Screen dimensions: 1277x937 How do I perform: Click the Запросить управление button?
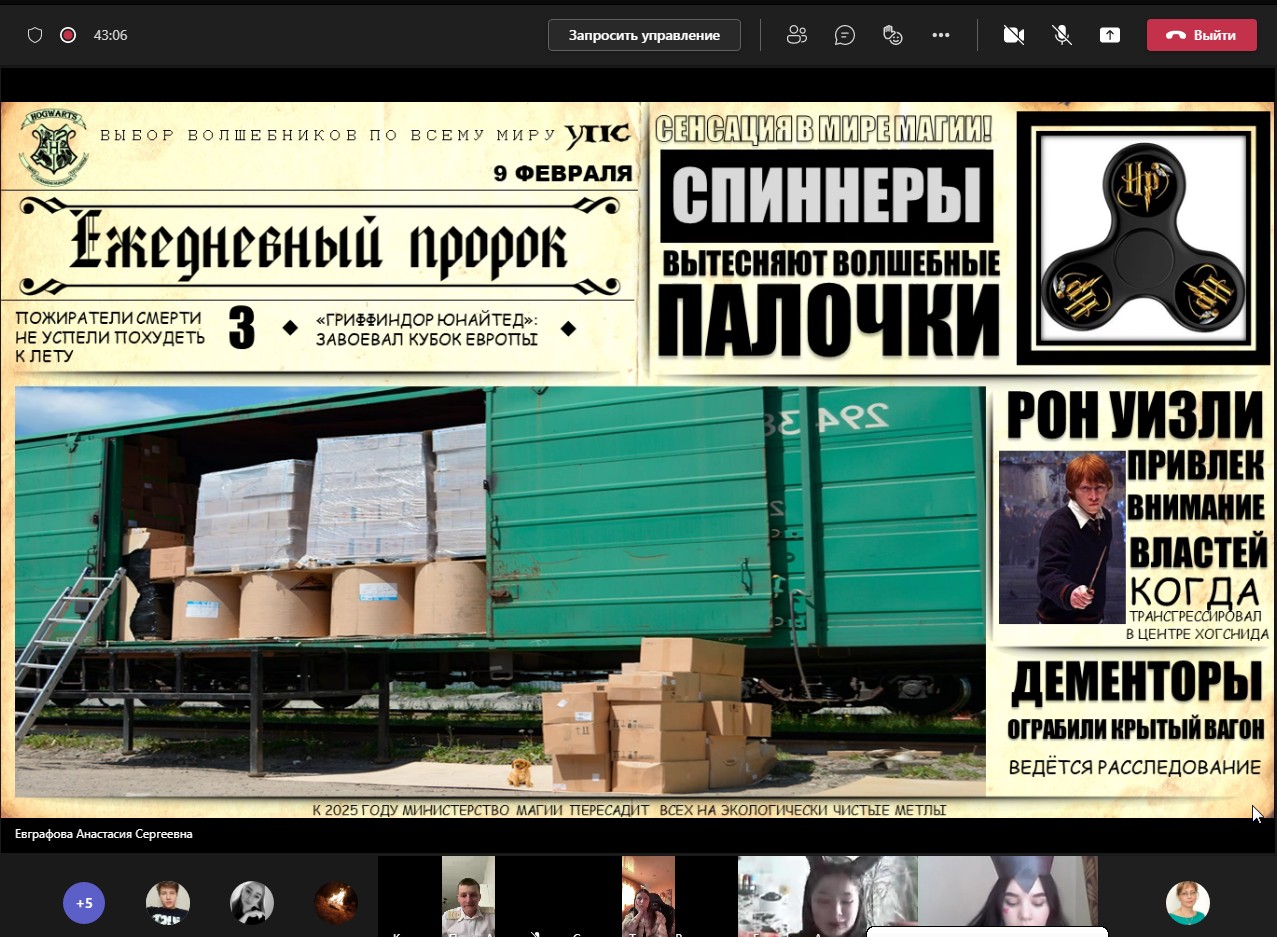point(644,35)
